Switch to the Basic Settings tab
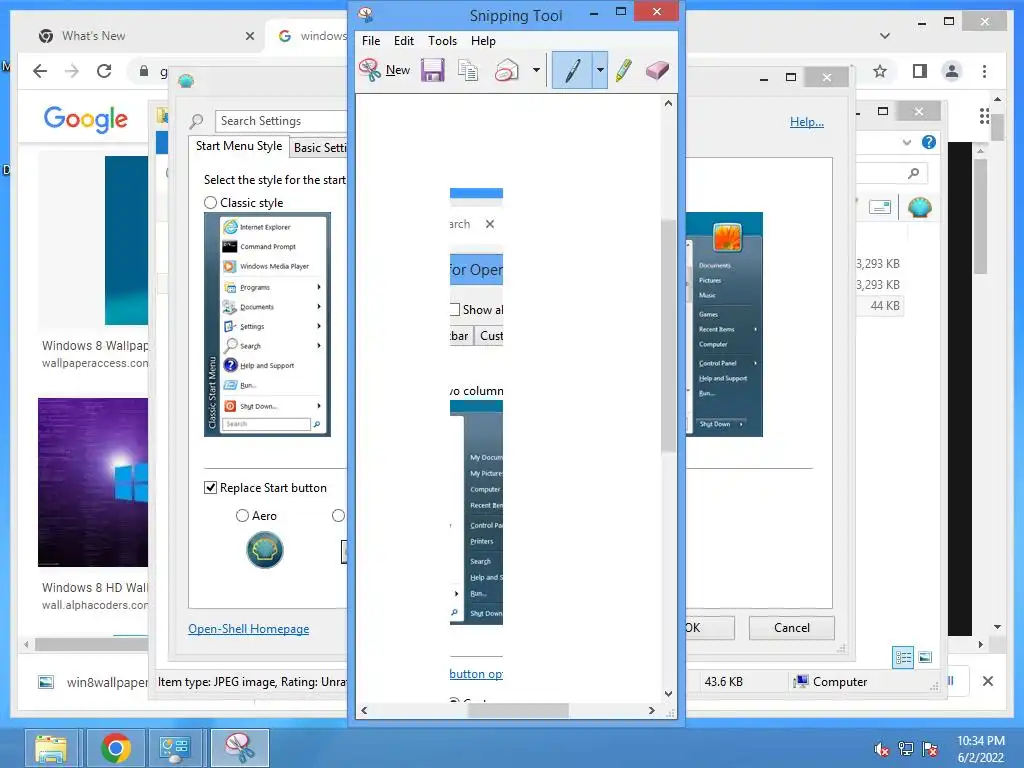 (x=319, y=148)
